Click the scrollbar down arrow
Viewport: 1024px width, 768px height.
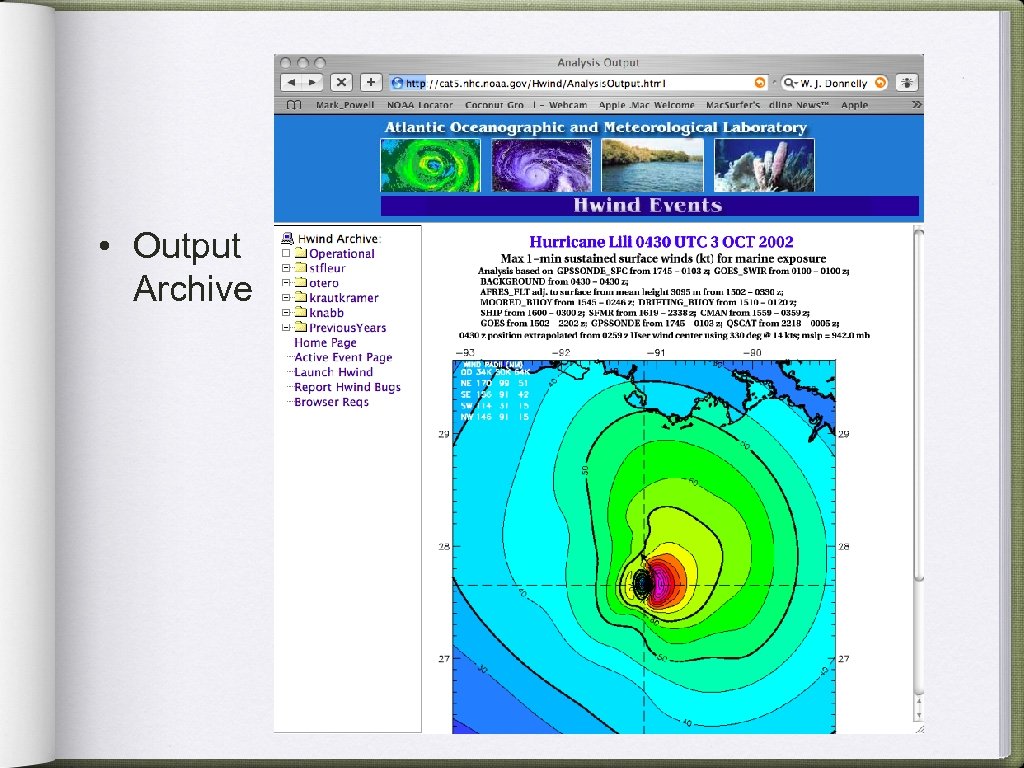click(918, 714)
